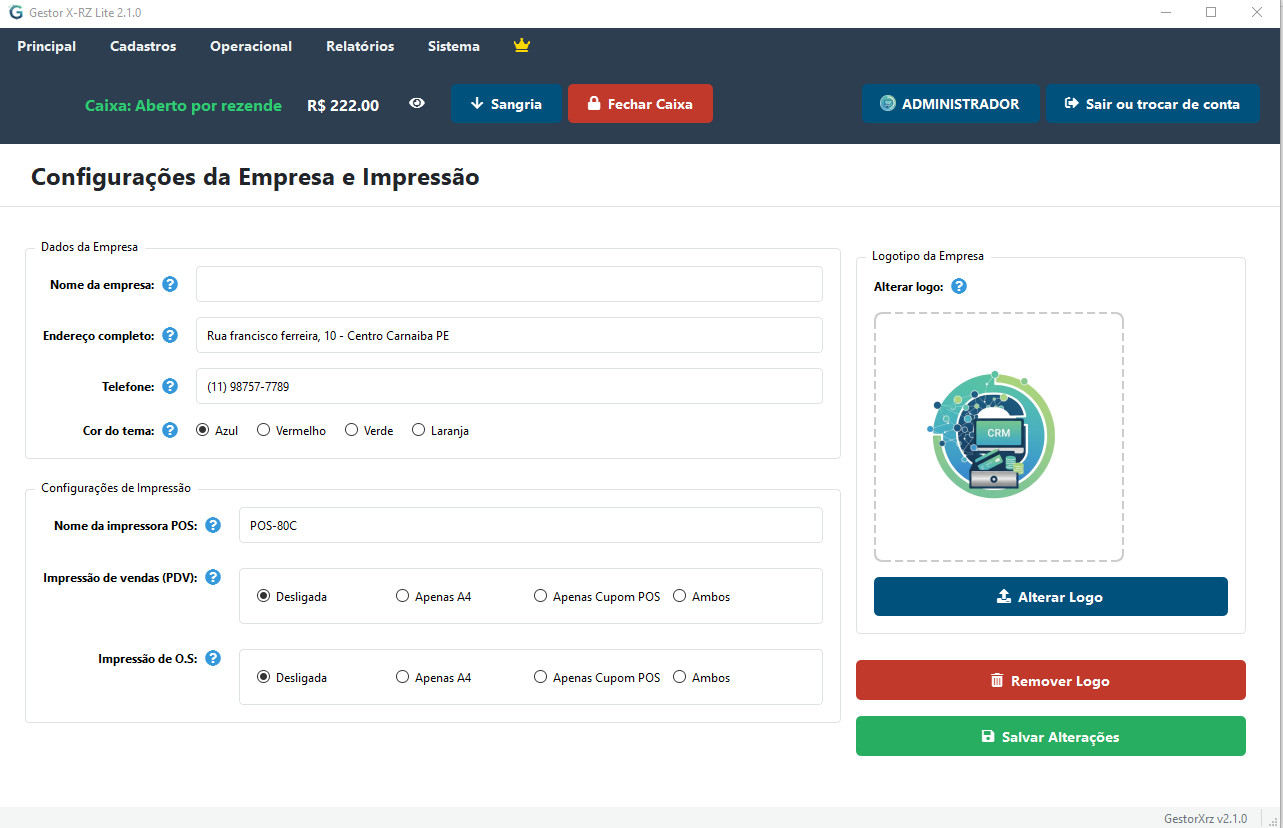Screen dimensions: 1283x828
Task: Select Apenas A4 for Impressão de vendas
Action: 403,596
